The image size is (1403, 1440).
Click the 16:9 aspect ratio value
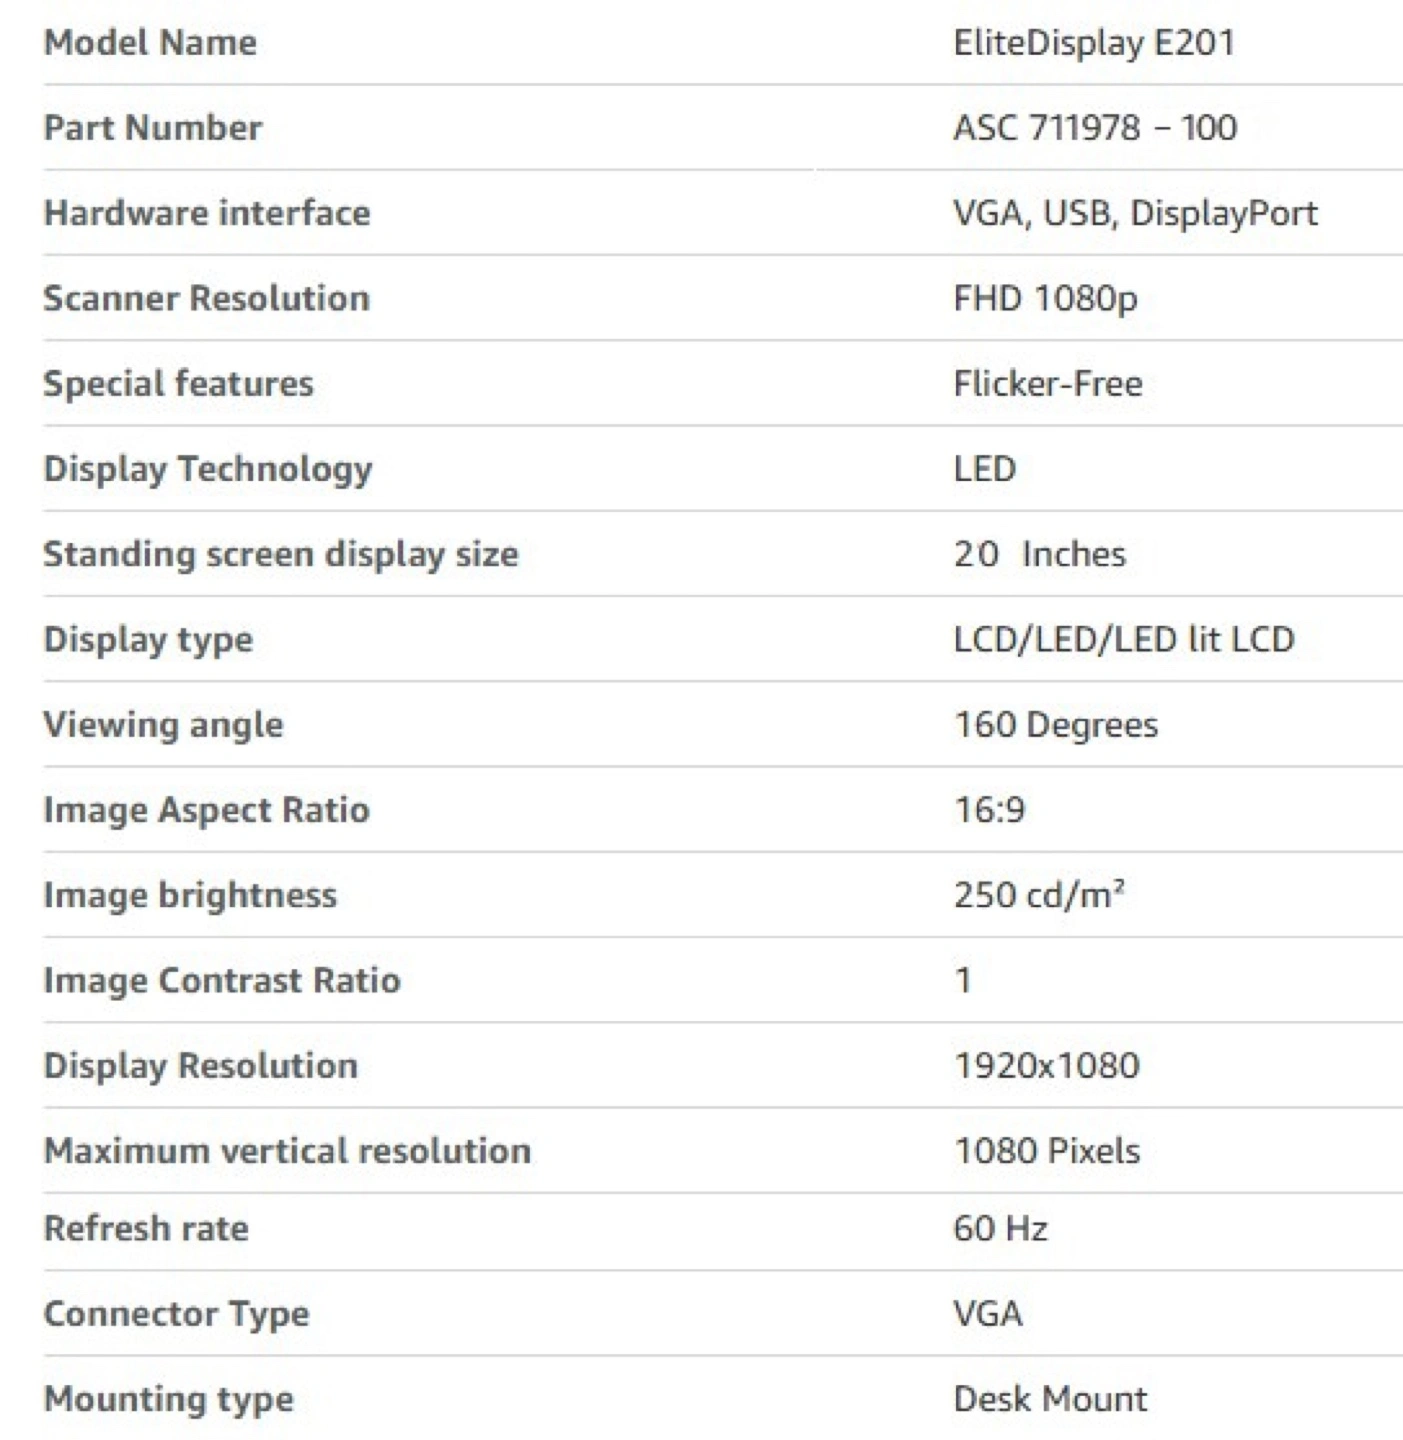tap(989, 810)
